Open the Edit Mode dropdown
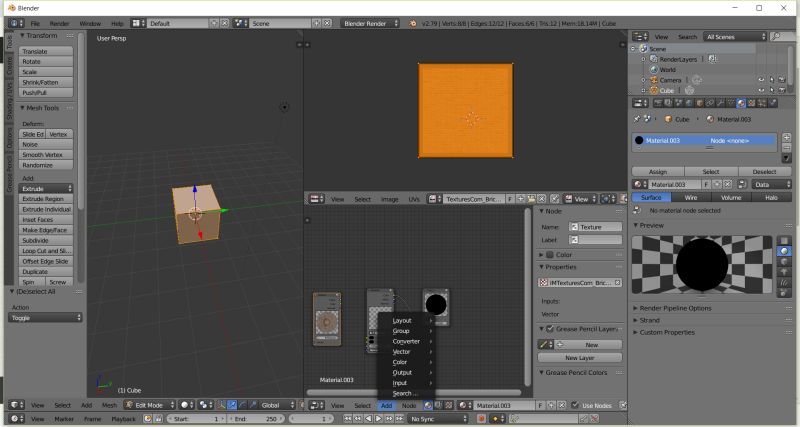 click(149, 405)
